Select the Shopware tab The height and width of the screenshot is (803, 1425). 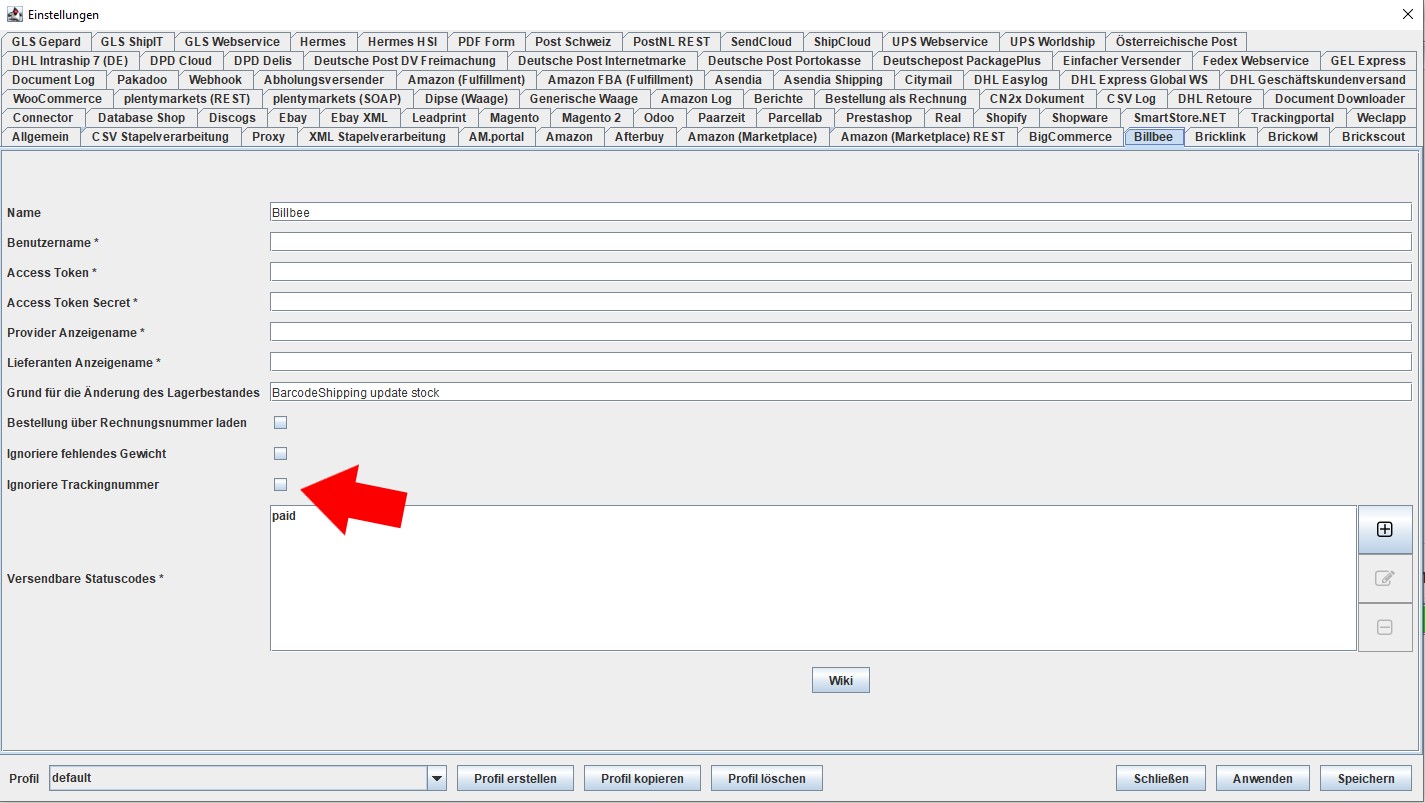tap(1079, 118)
